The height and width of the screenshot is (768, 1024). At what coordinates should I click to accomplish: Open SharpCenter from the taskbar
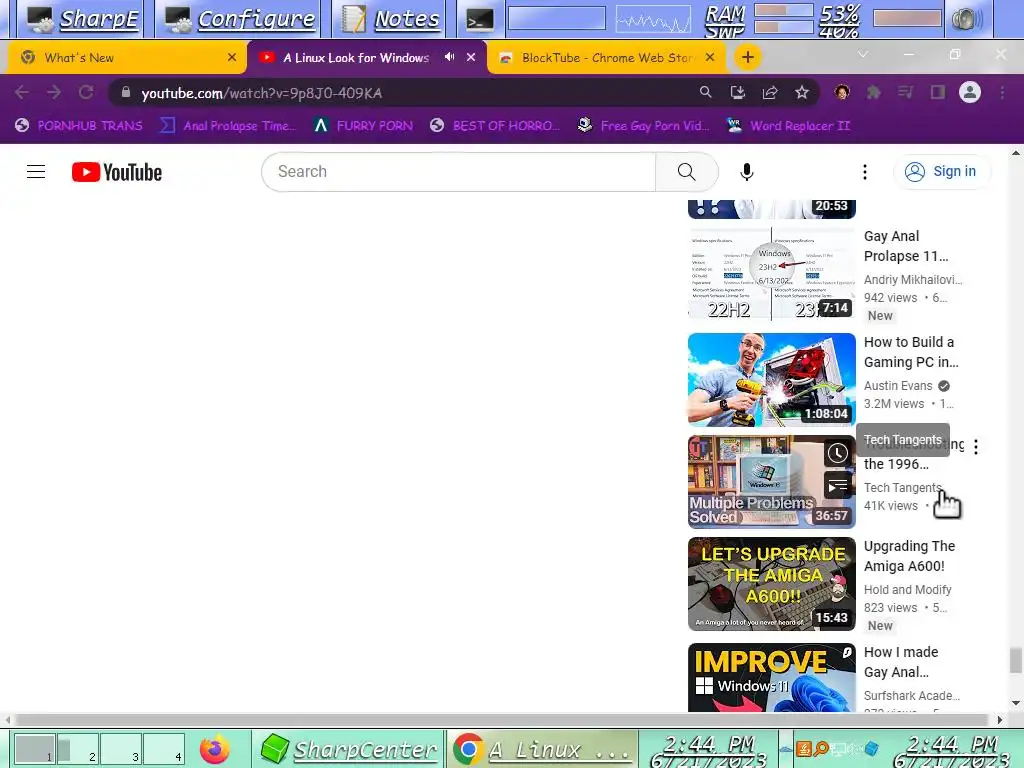click(x=349, y=750)
